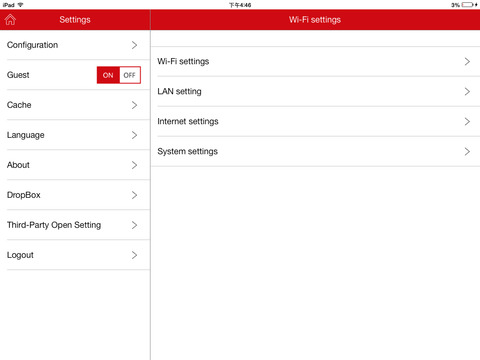
Task: Click the DropBox label
Action: click(x=24, y=195)
